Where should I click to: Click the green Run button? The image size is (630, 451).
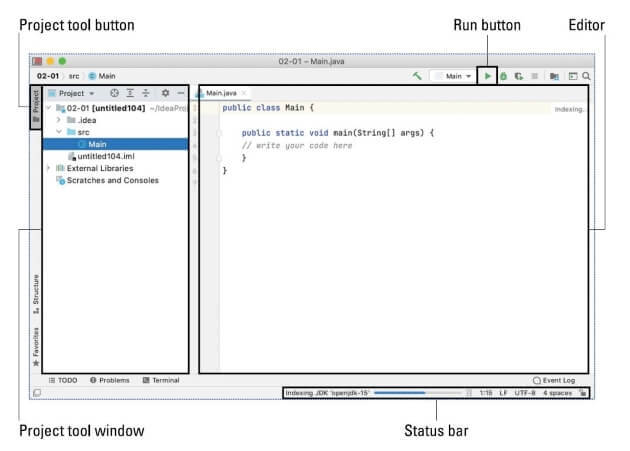point(487,76)
